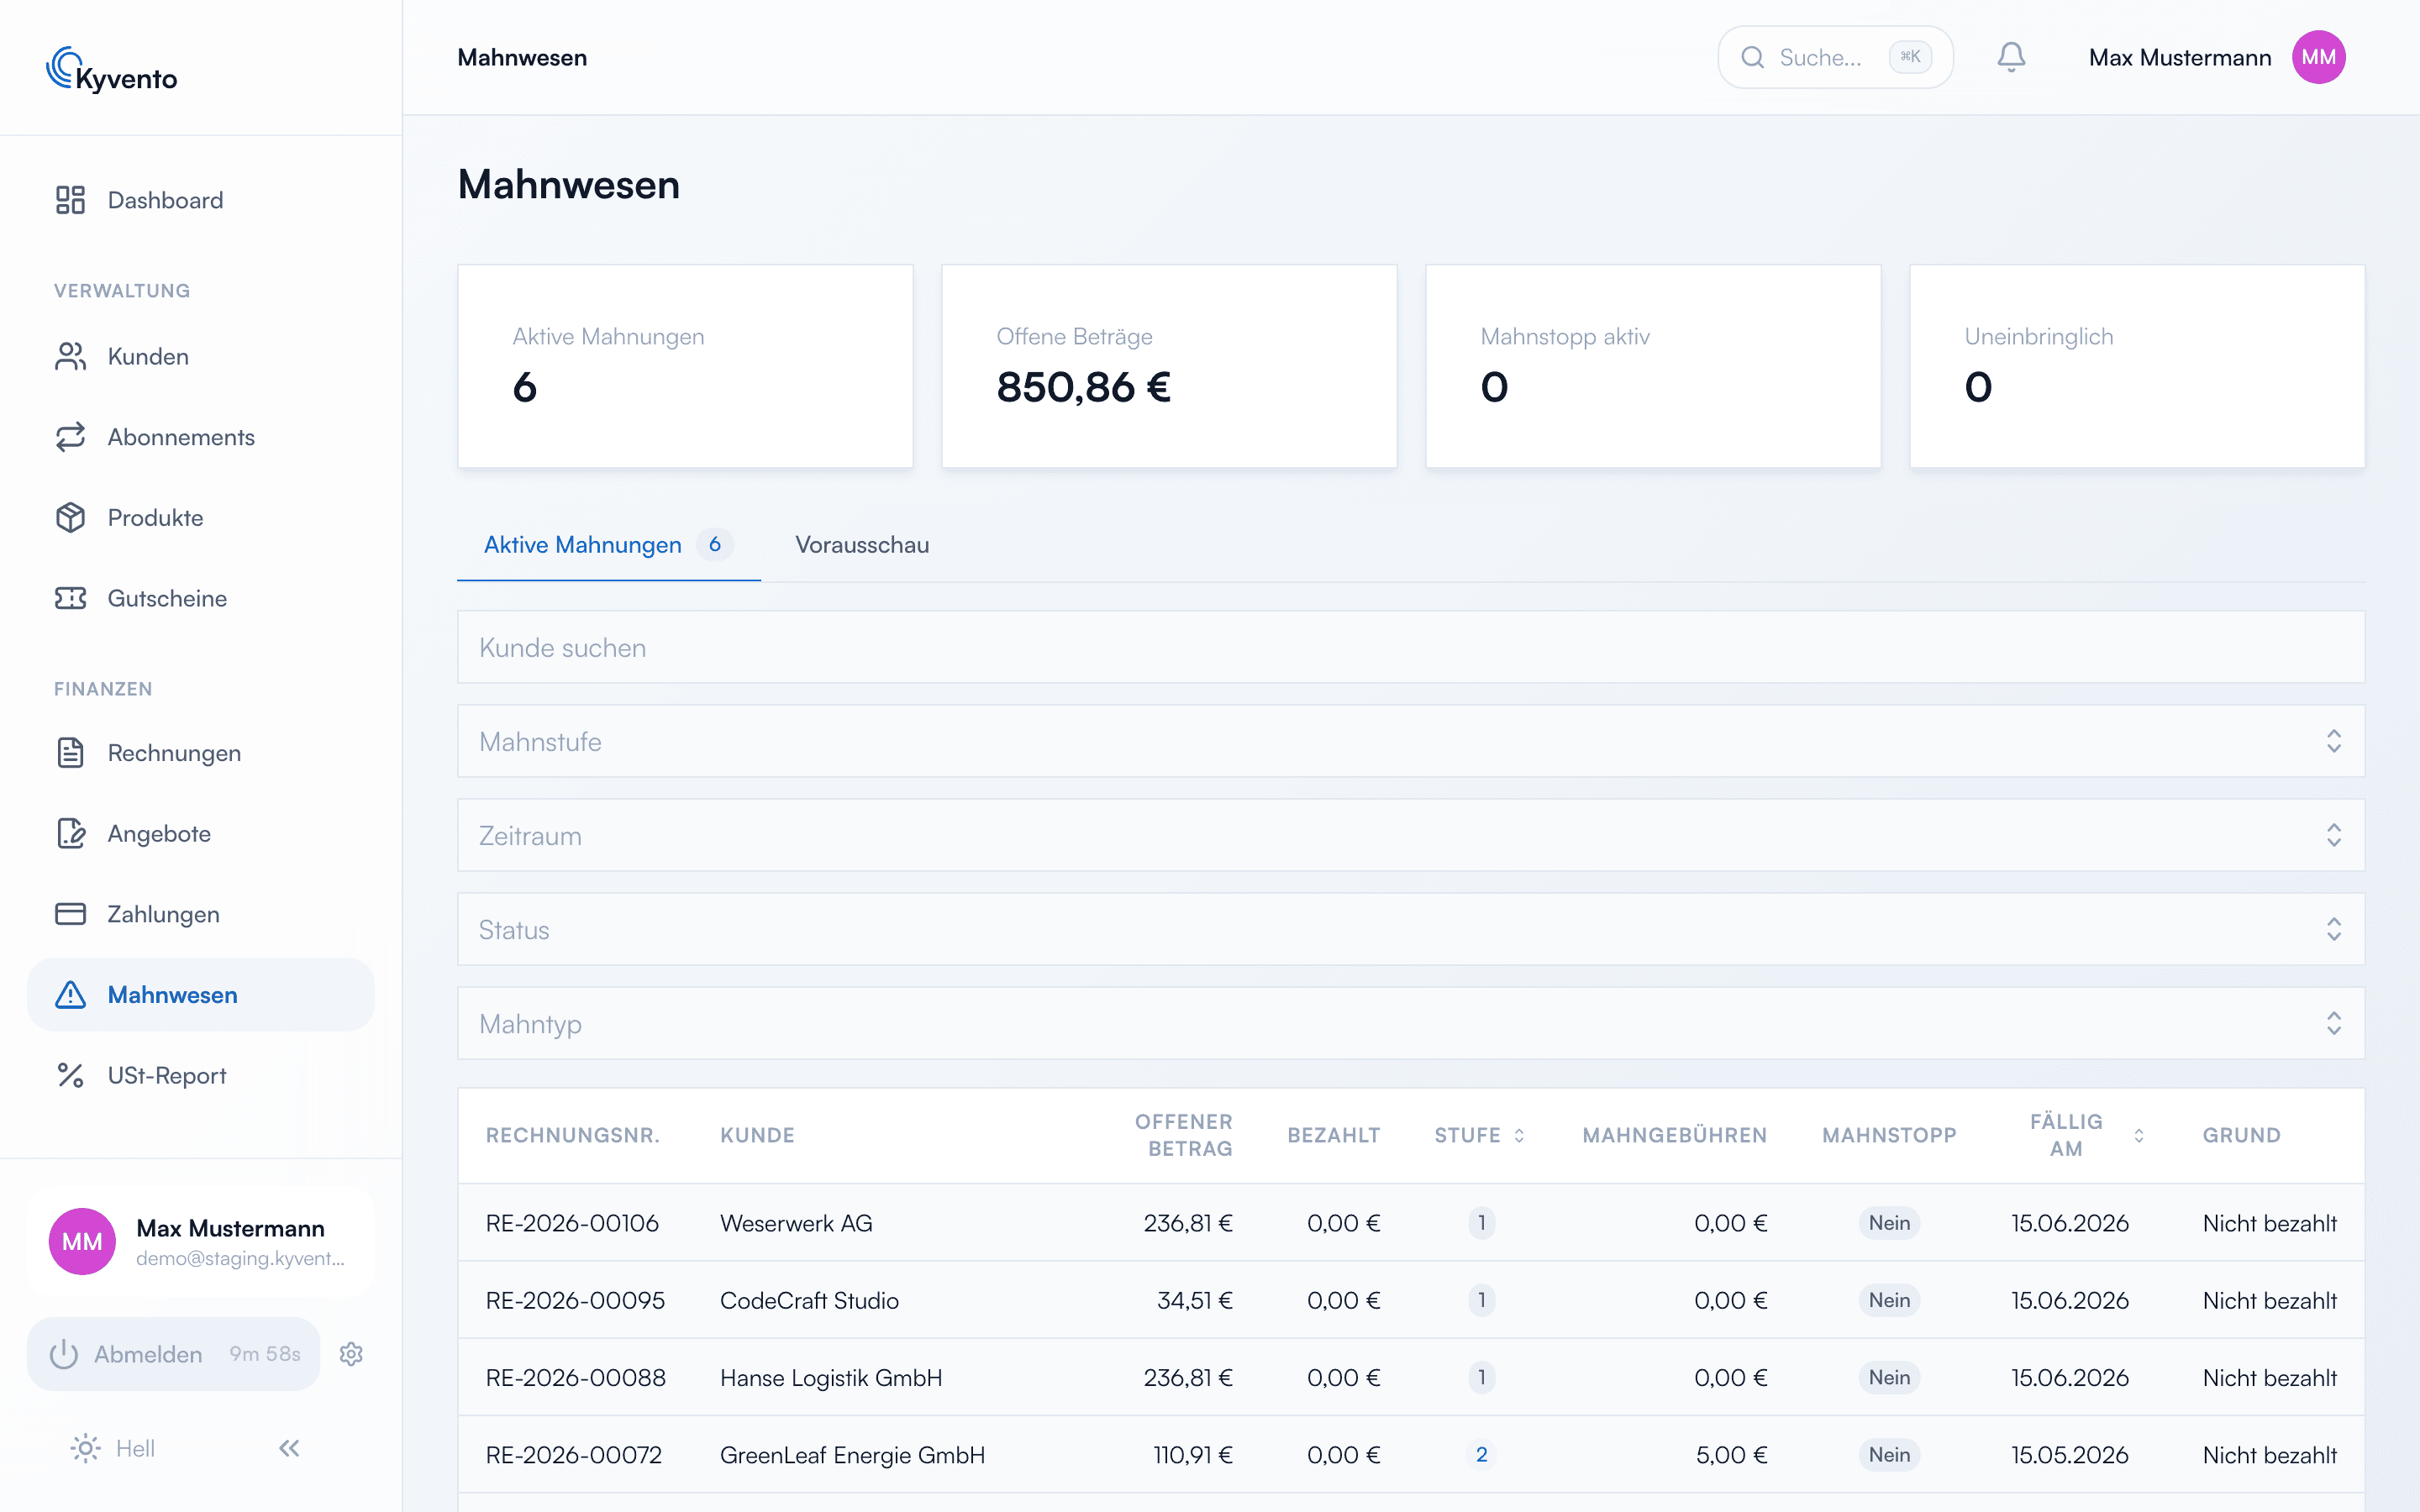Open Abonnements menu item
2420x1512 pixels.
point(200,437)
